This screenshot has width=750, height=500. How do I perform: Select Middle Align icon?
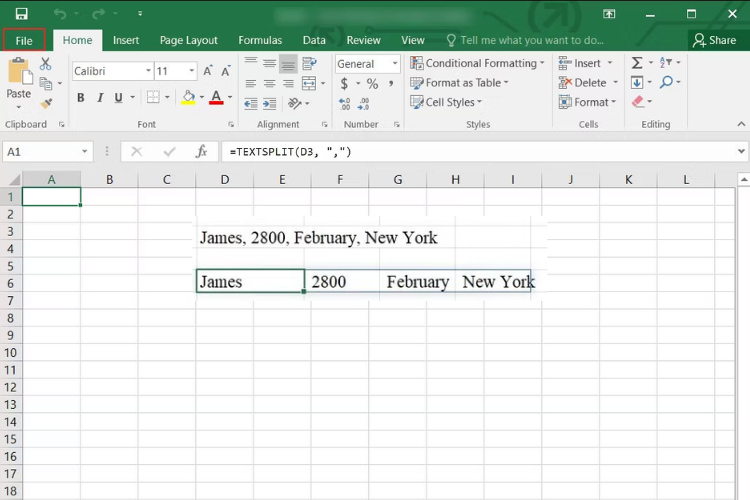(x=269, y=63)
